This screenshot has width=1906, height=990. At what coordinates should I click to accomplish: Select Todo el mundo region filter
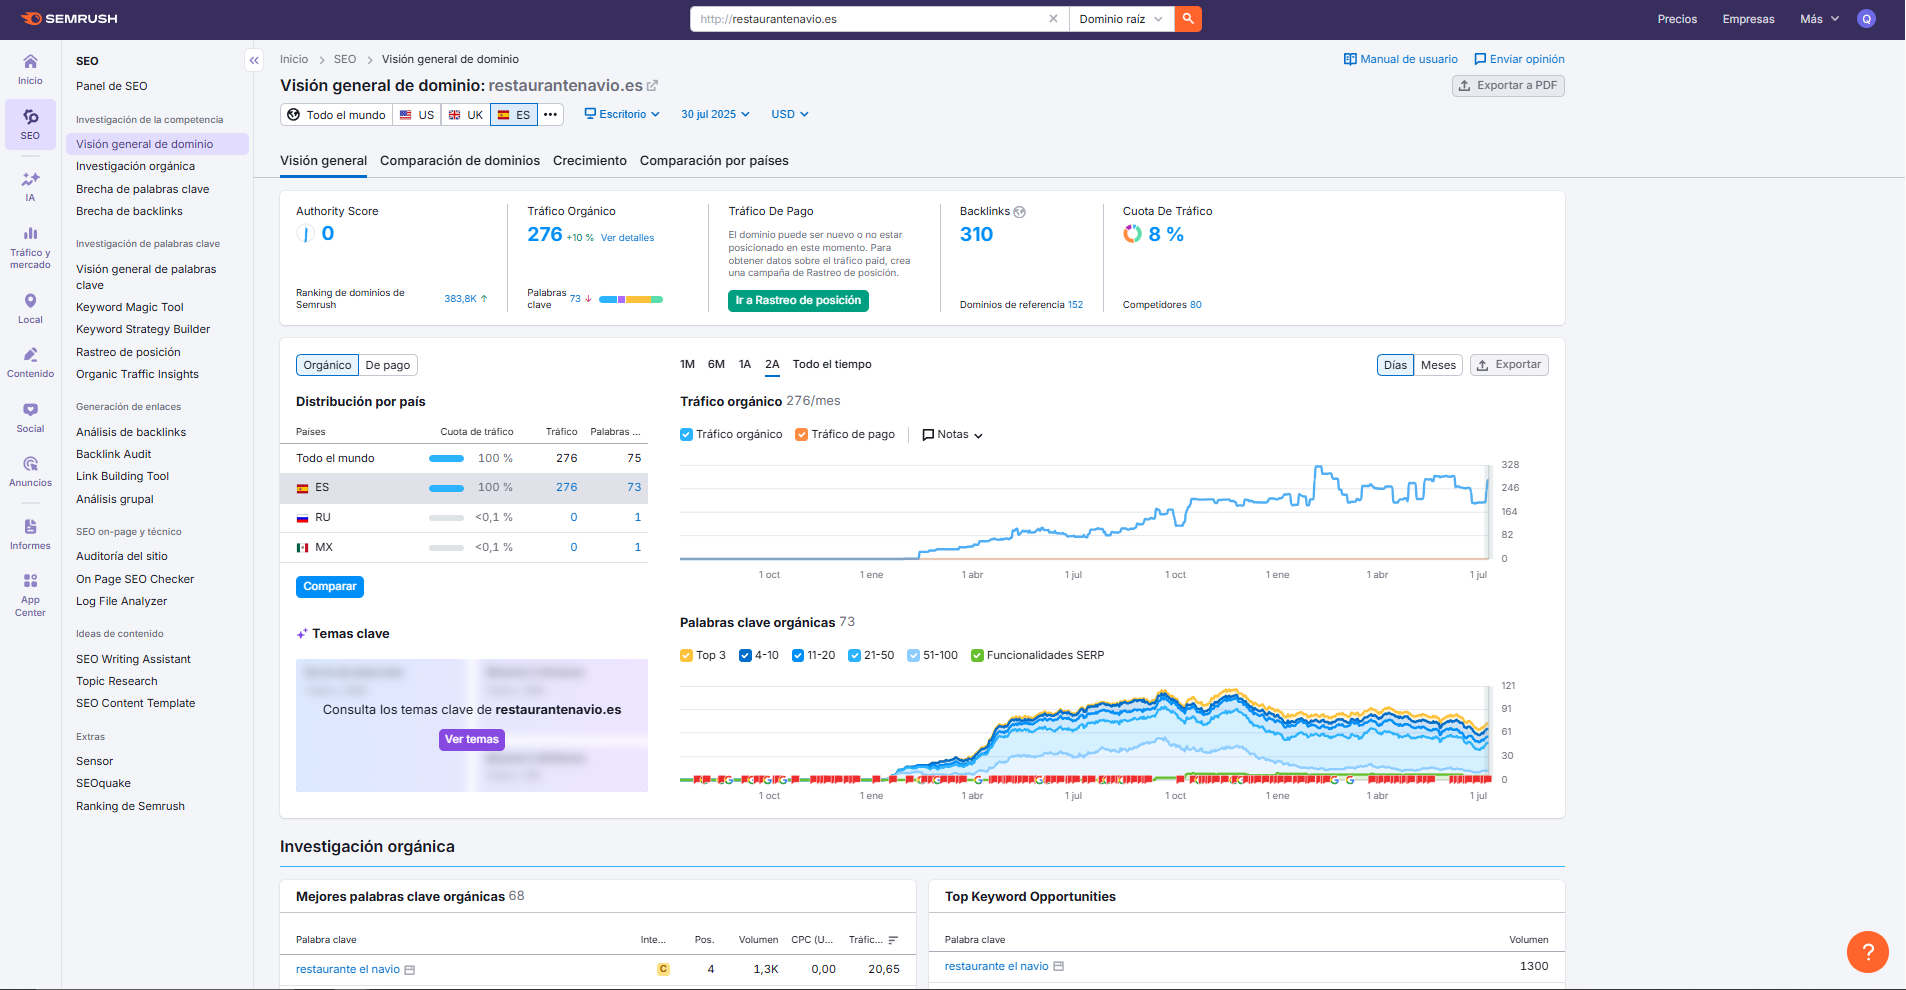tap(337, 115)
